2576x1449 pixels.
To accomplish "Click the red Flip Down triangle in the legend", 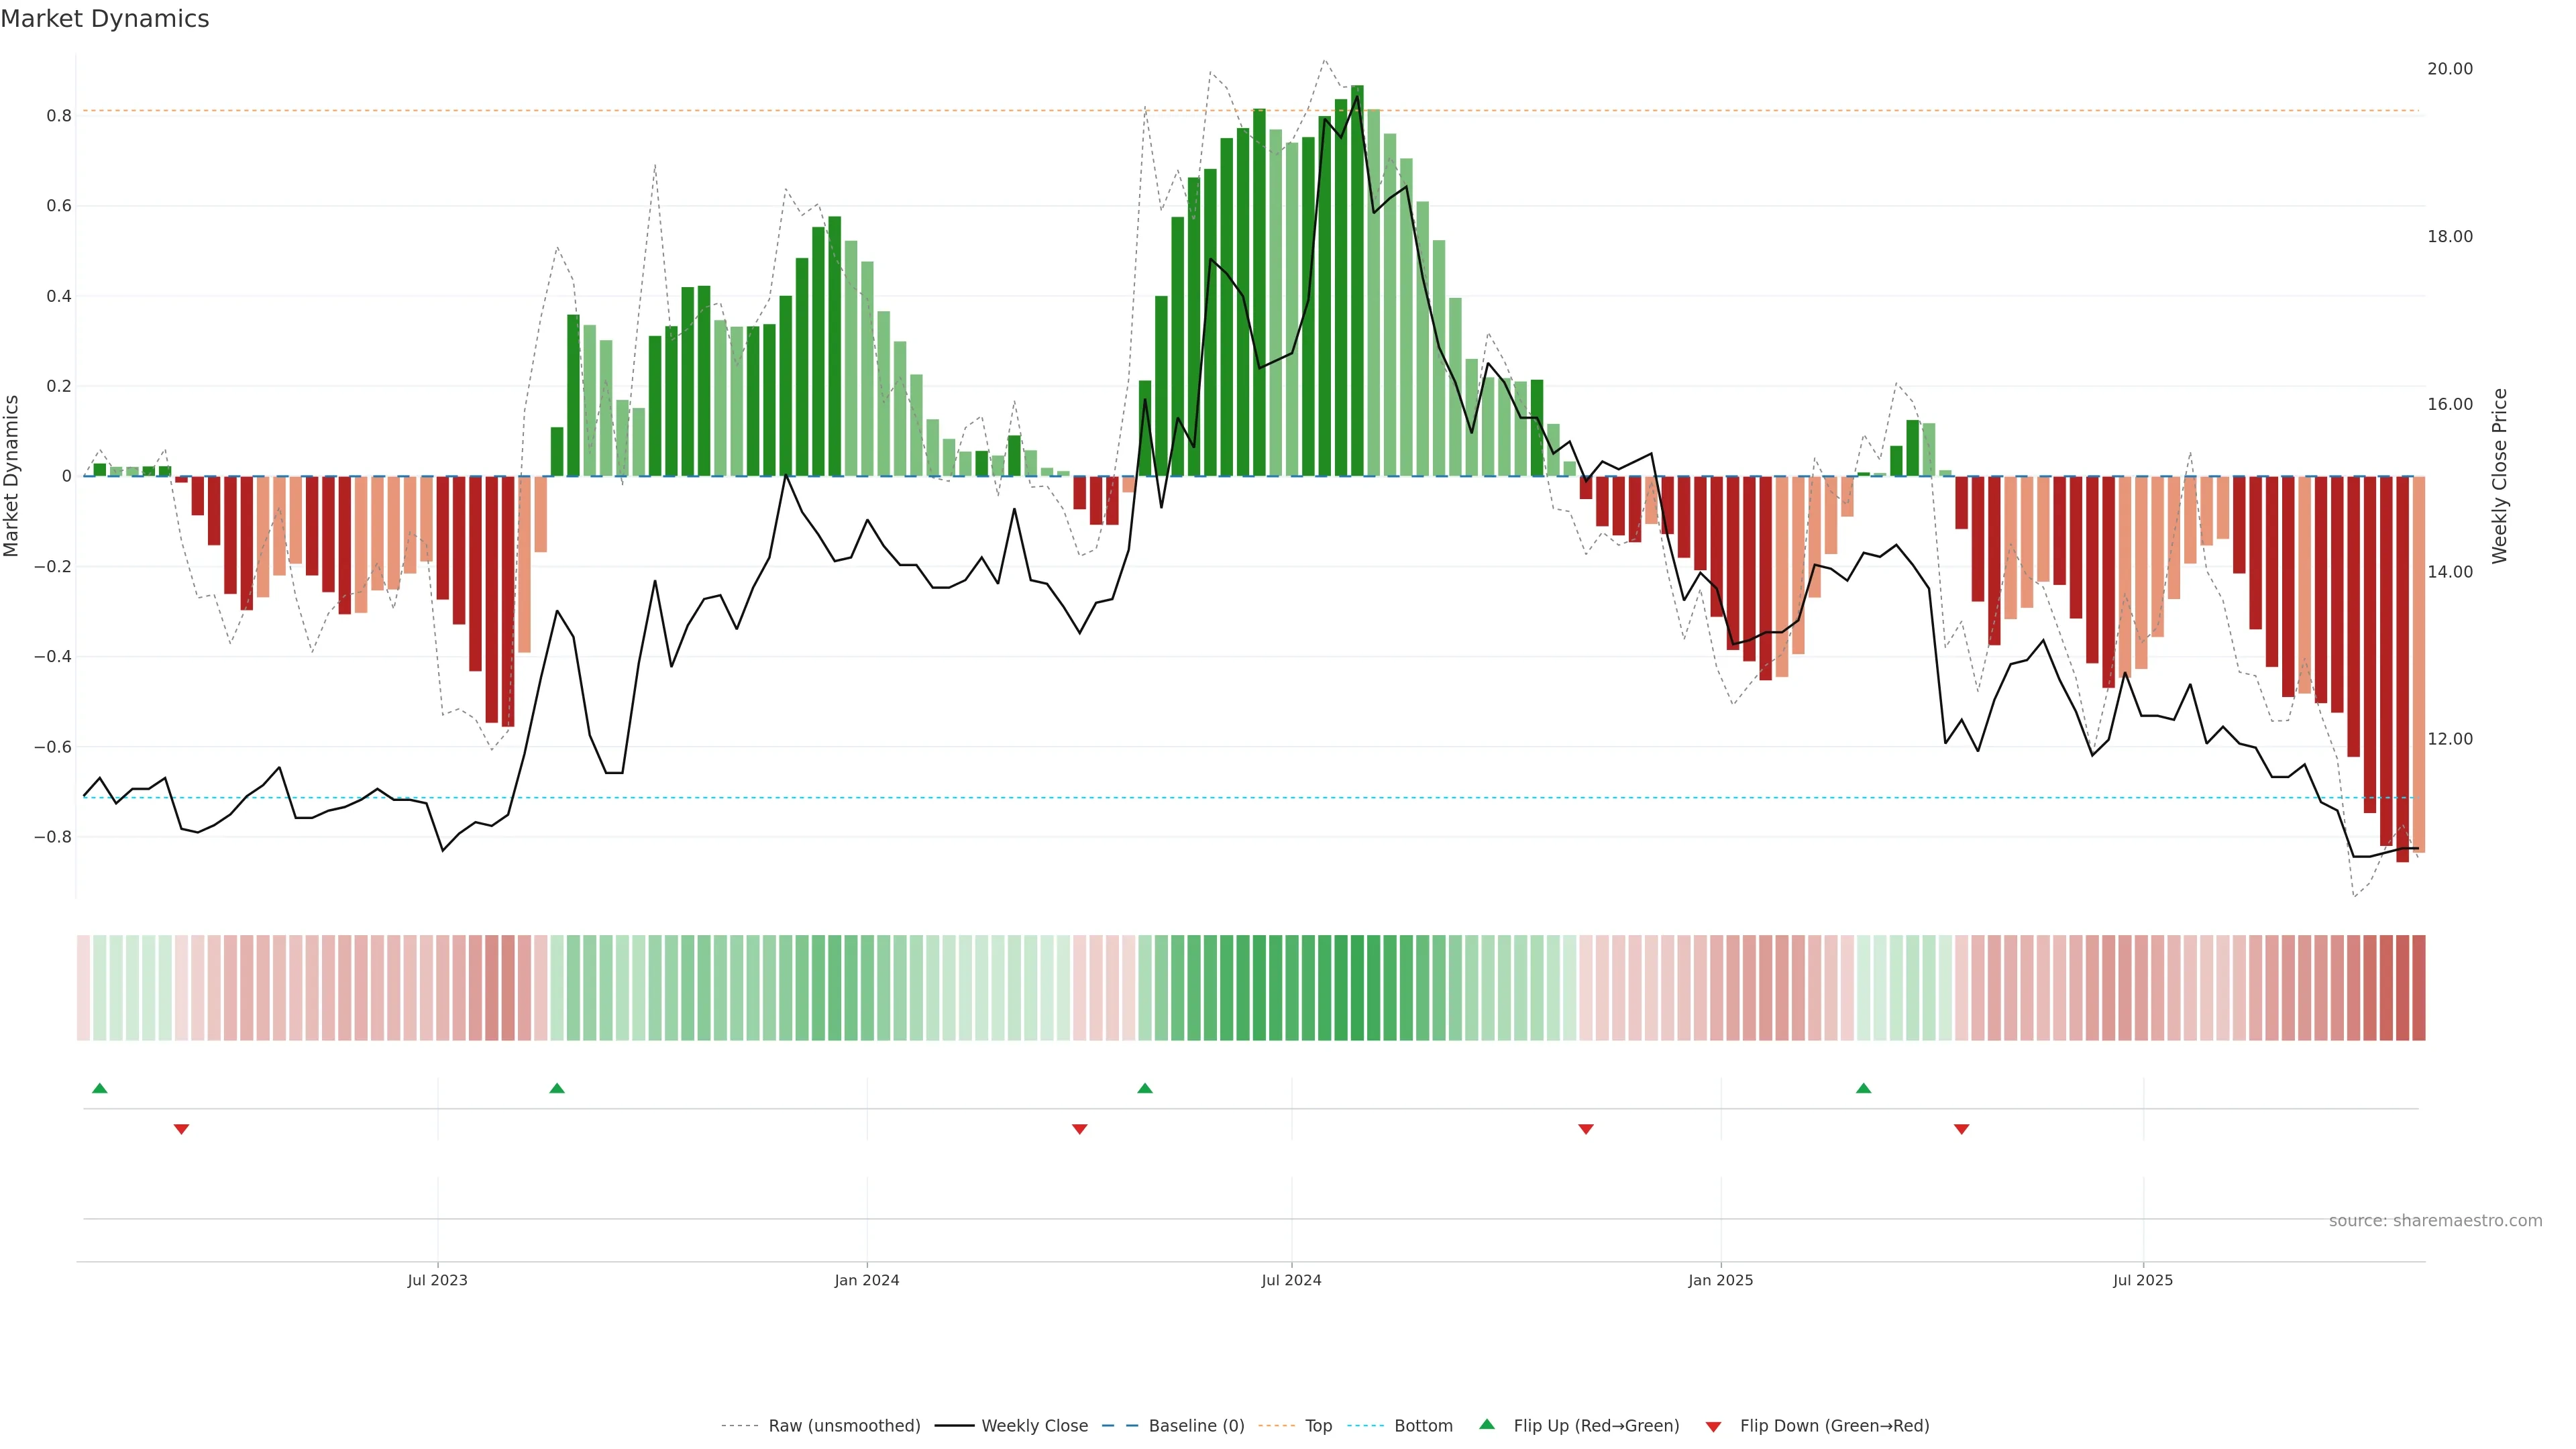I will click(x=1713, y=1427).
